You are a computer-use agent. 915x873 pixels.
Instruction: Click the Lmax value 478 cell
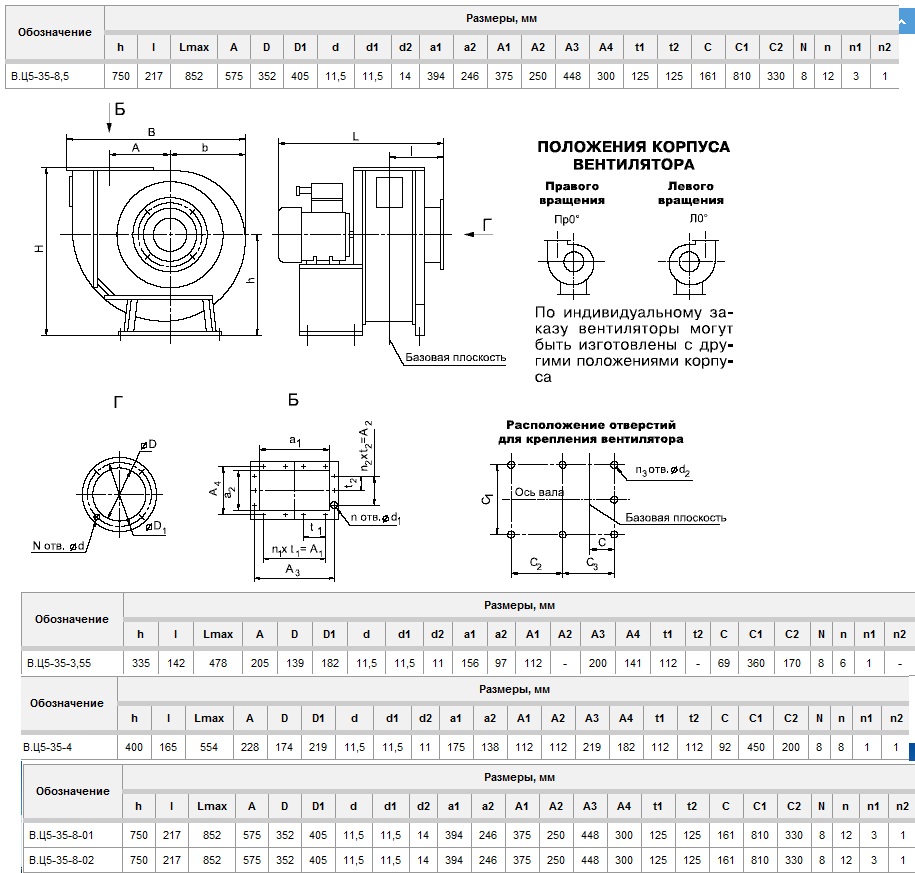coord(217,662)
